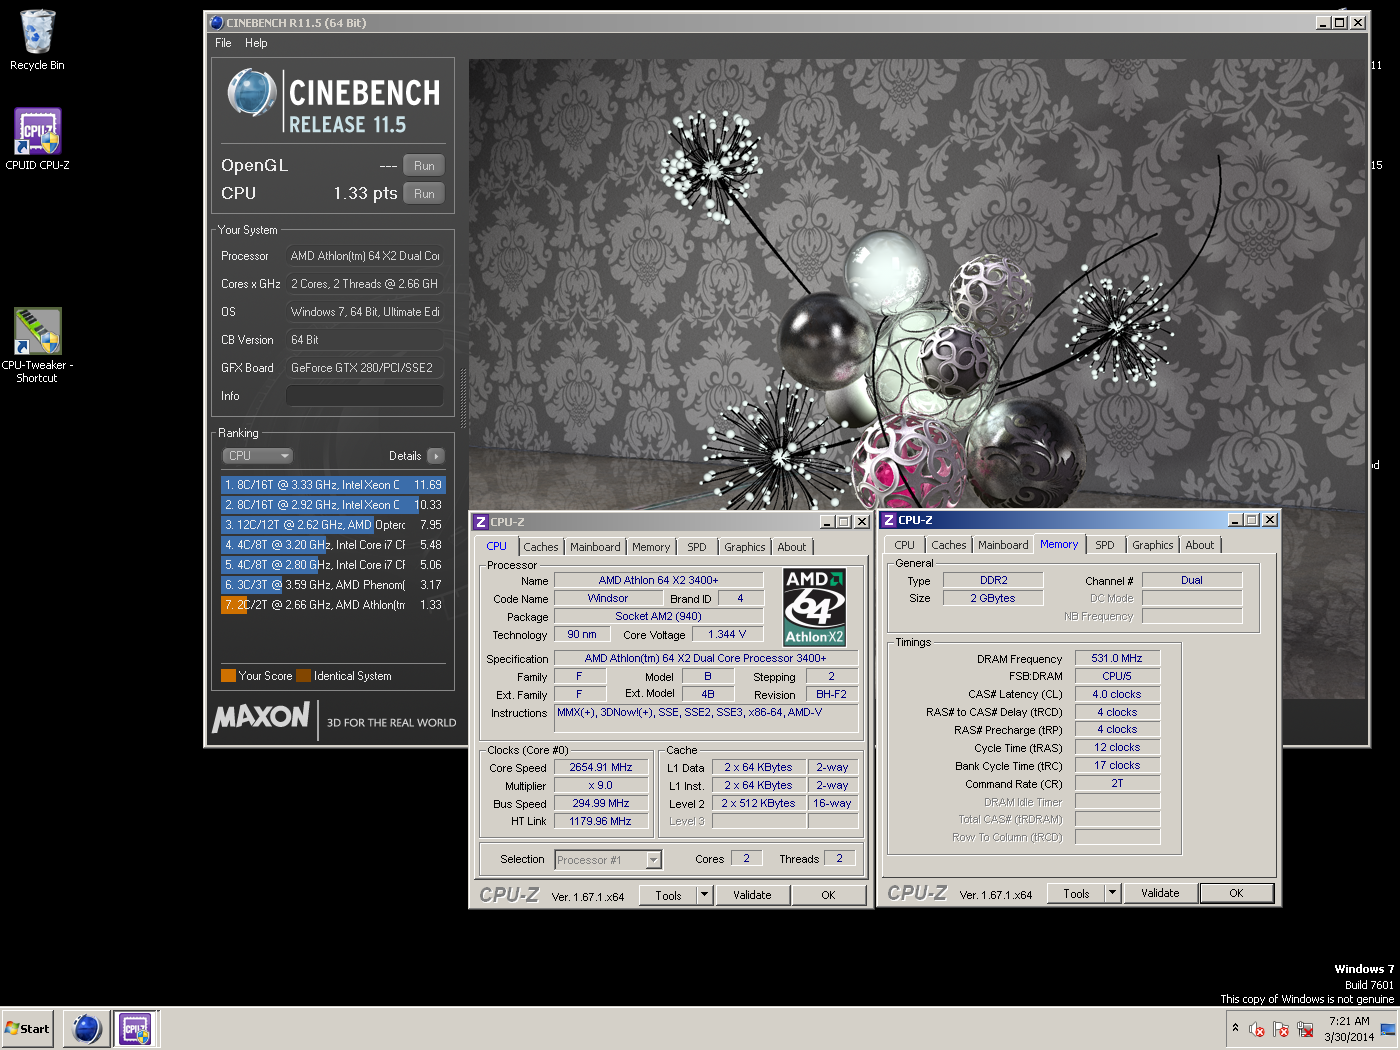The width and height of the screenshot is (1400, 1050).
Task: Click the CPU-Z taskbar icon
Action: (135, 1028)
